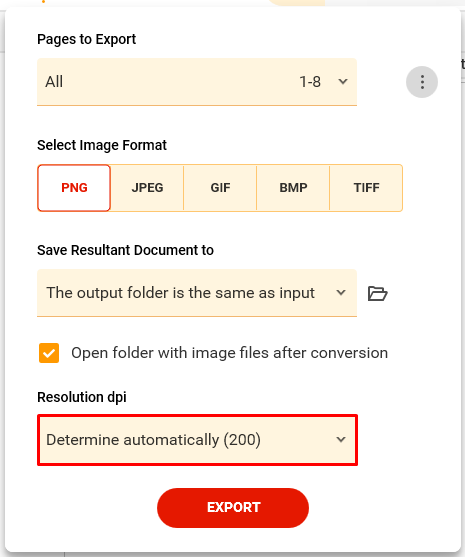Image resolution: width=465 pixels, height=557 pixels.
Task: Click the All pages text in field
Action: click(x=54, y=82)
